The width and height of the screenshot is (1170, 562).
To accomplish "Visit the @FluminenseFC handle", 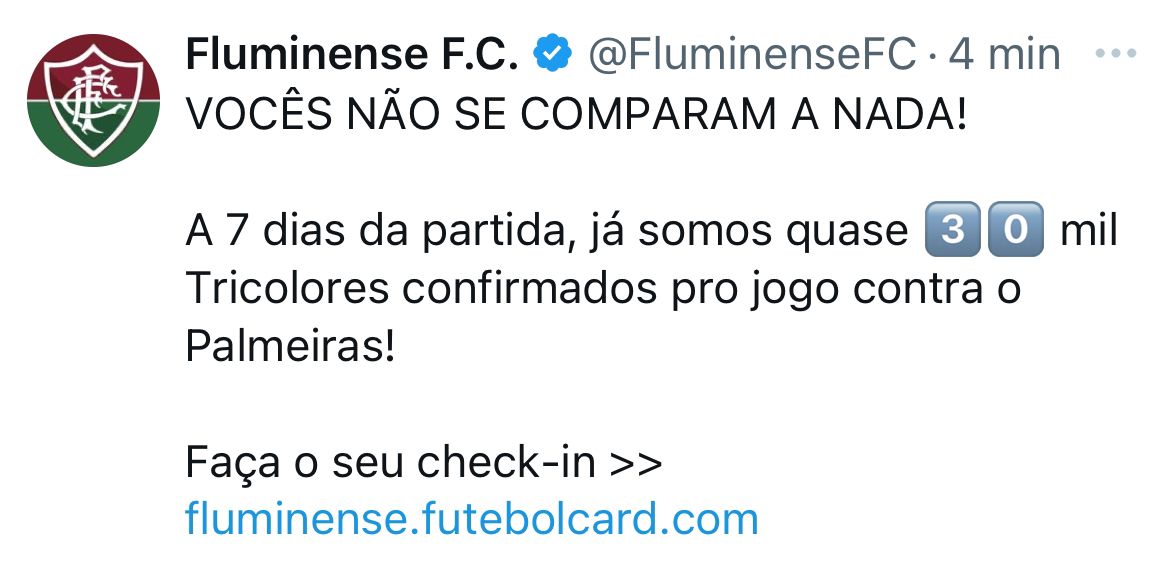I will [752, 54].
